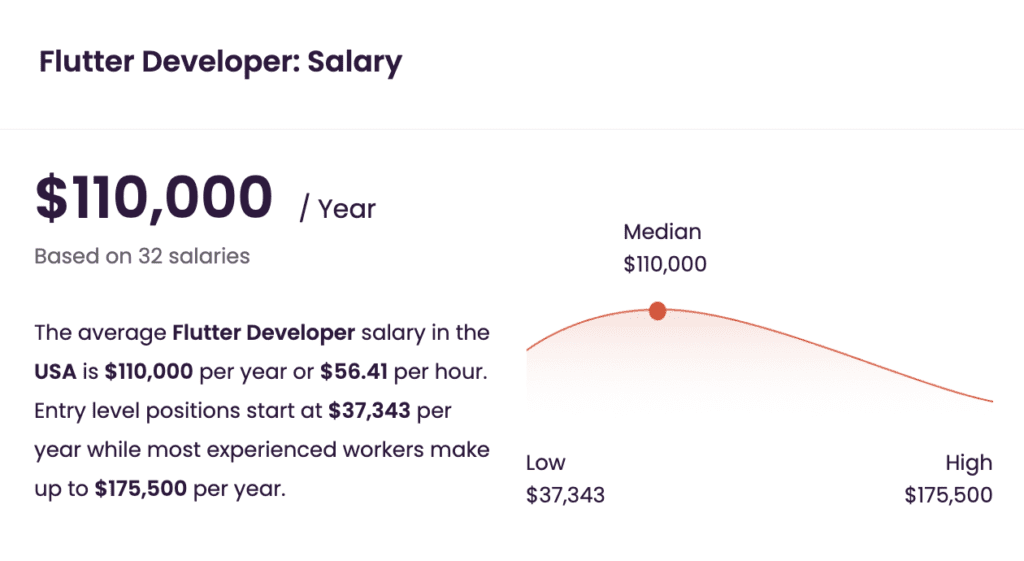
Task: Click the Based on 32 salaries text
Action: click(x=142, y=256)
